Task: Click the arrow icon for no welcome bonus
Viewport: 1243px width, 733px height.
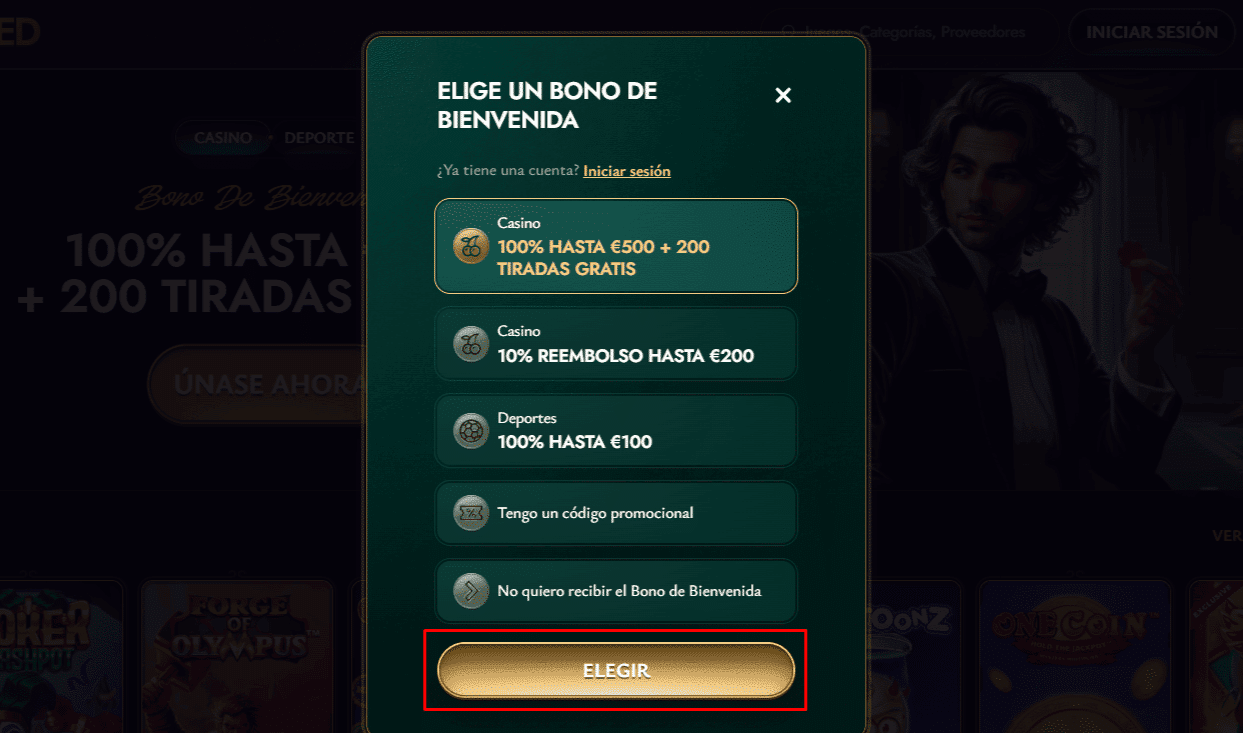Action: point(471,590)
